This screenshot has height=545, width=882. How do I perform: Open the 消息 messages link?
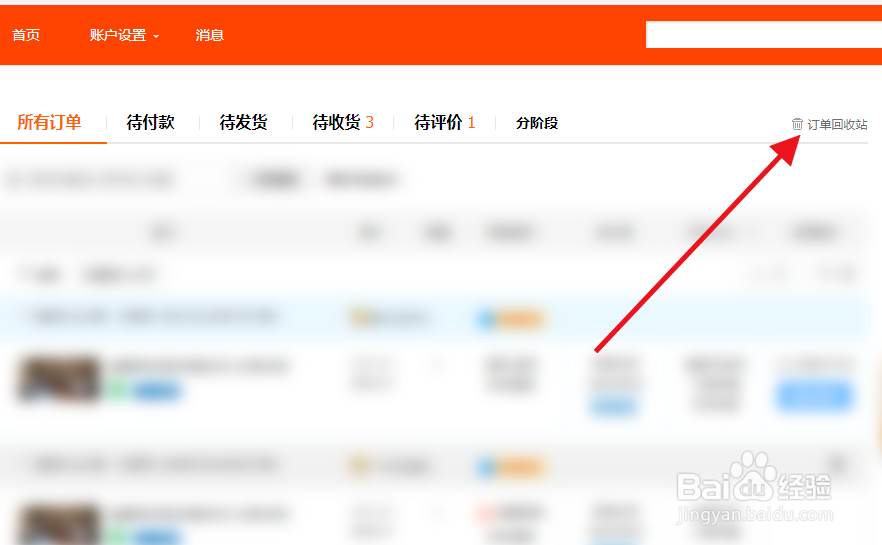pyautogui.click(x=210, y=35)
